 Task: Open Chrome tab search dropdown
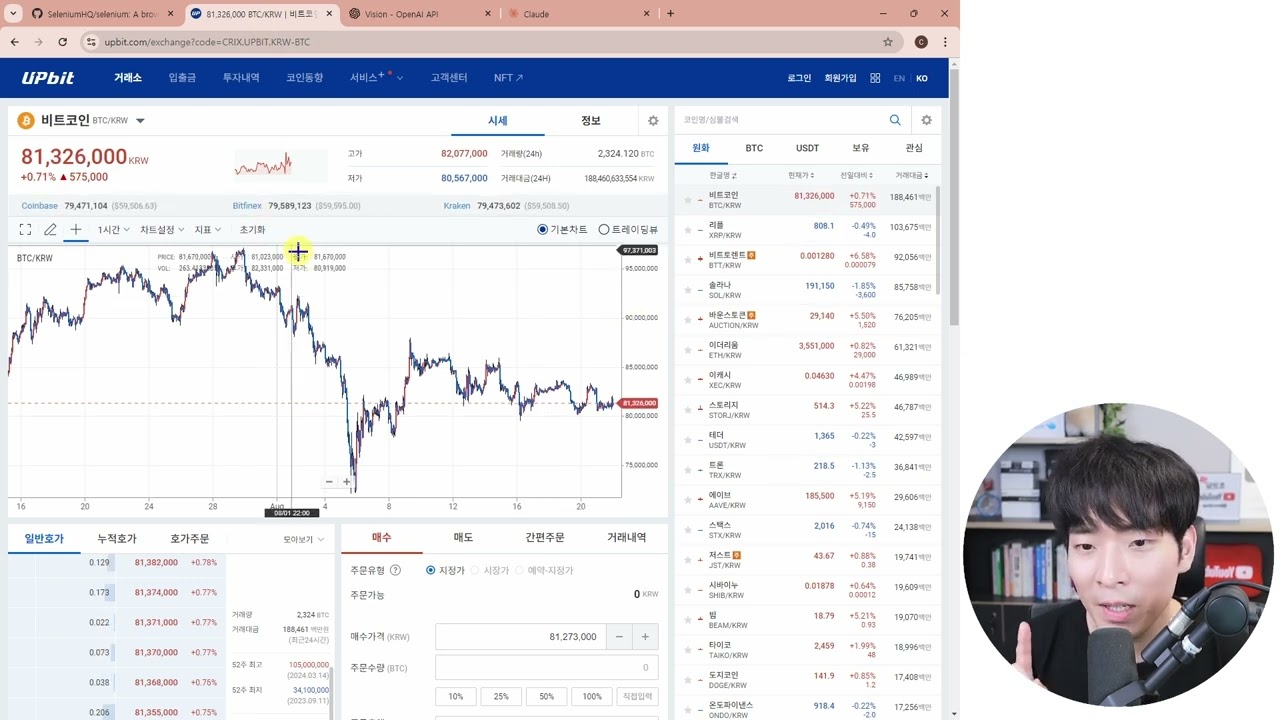tap(13, 14)
